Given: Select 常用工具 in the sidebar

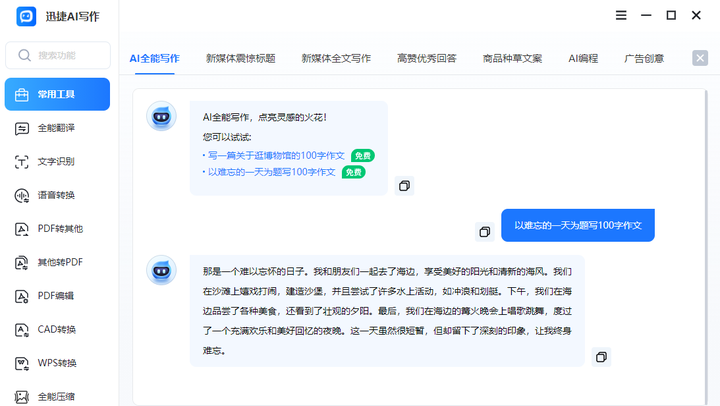Looking at the screenshot, I should (57, 94).
